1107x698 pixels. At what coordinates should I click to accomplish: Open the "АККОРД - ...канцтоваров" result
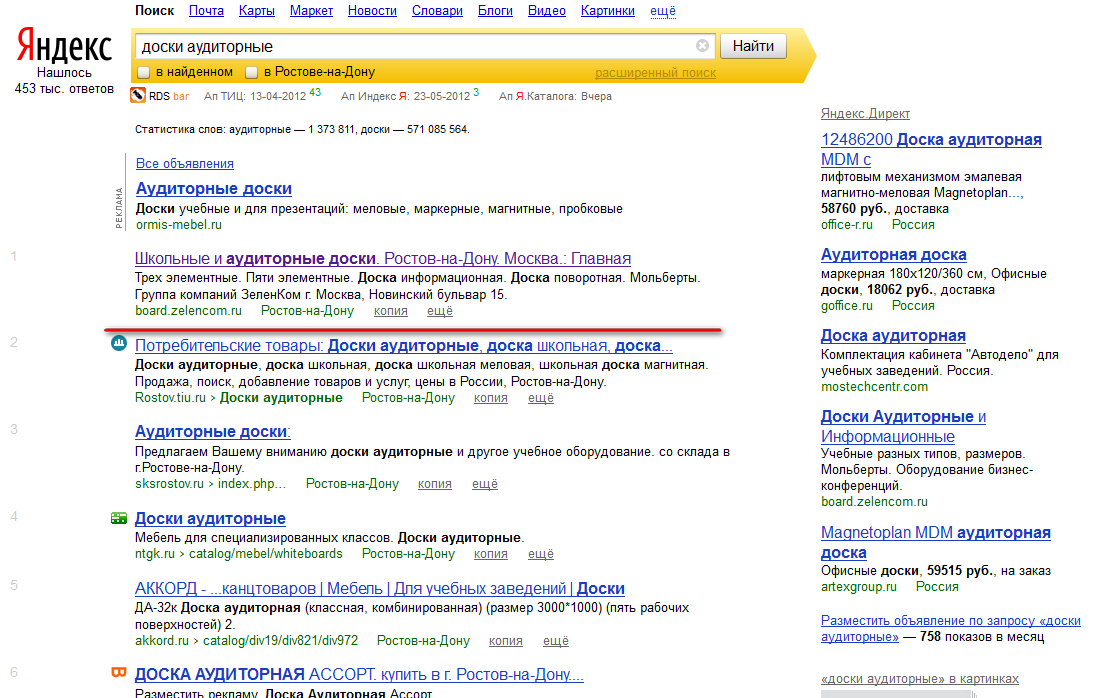pyautogui.click(x=380, y=589)
